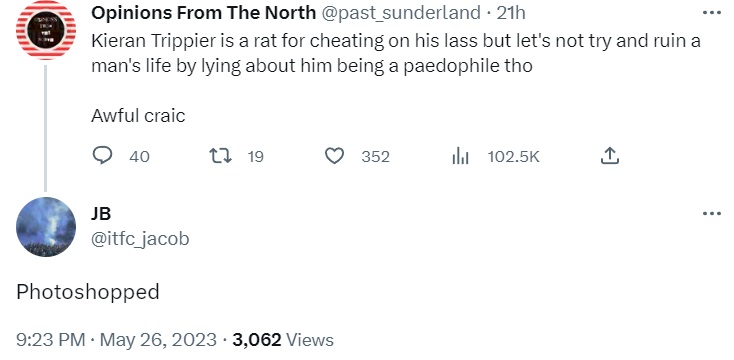Visit the @itfc_jacob handle
734x360 pixels.
point(140,239)
